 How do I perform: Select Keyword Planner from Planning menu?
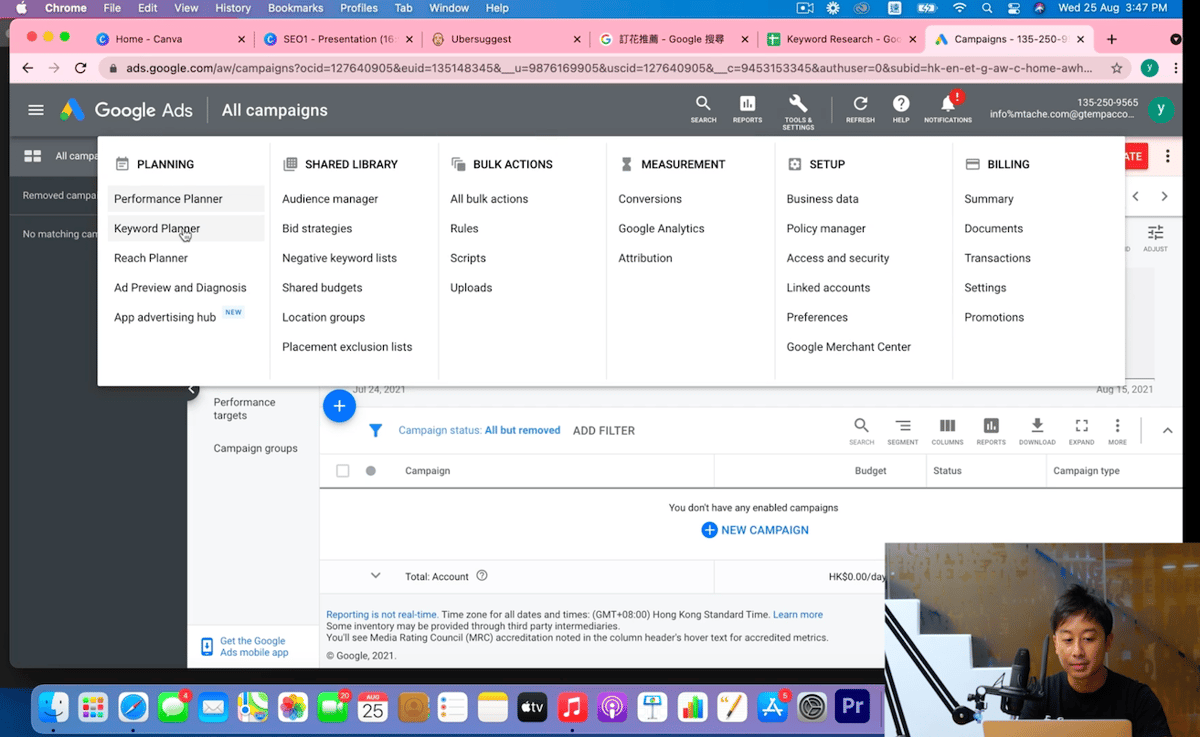point(157,229)
